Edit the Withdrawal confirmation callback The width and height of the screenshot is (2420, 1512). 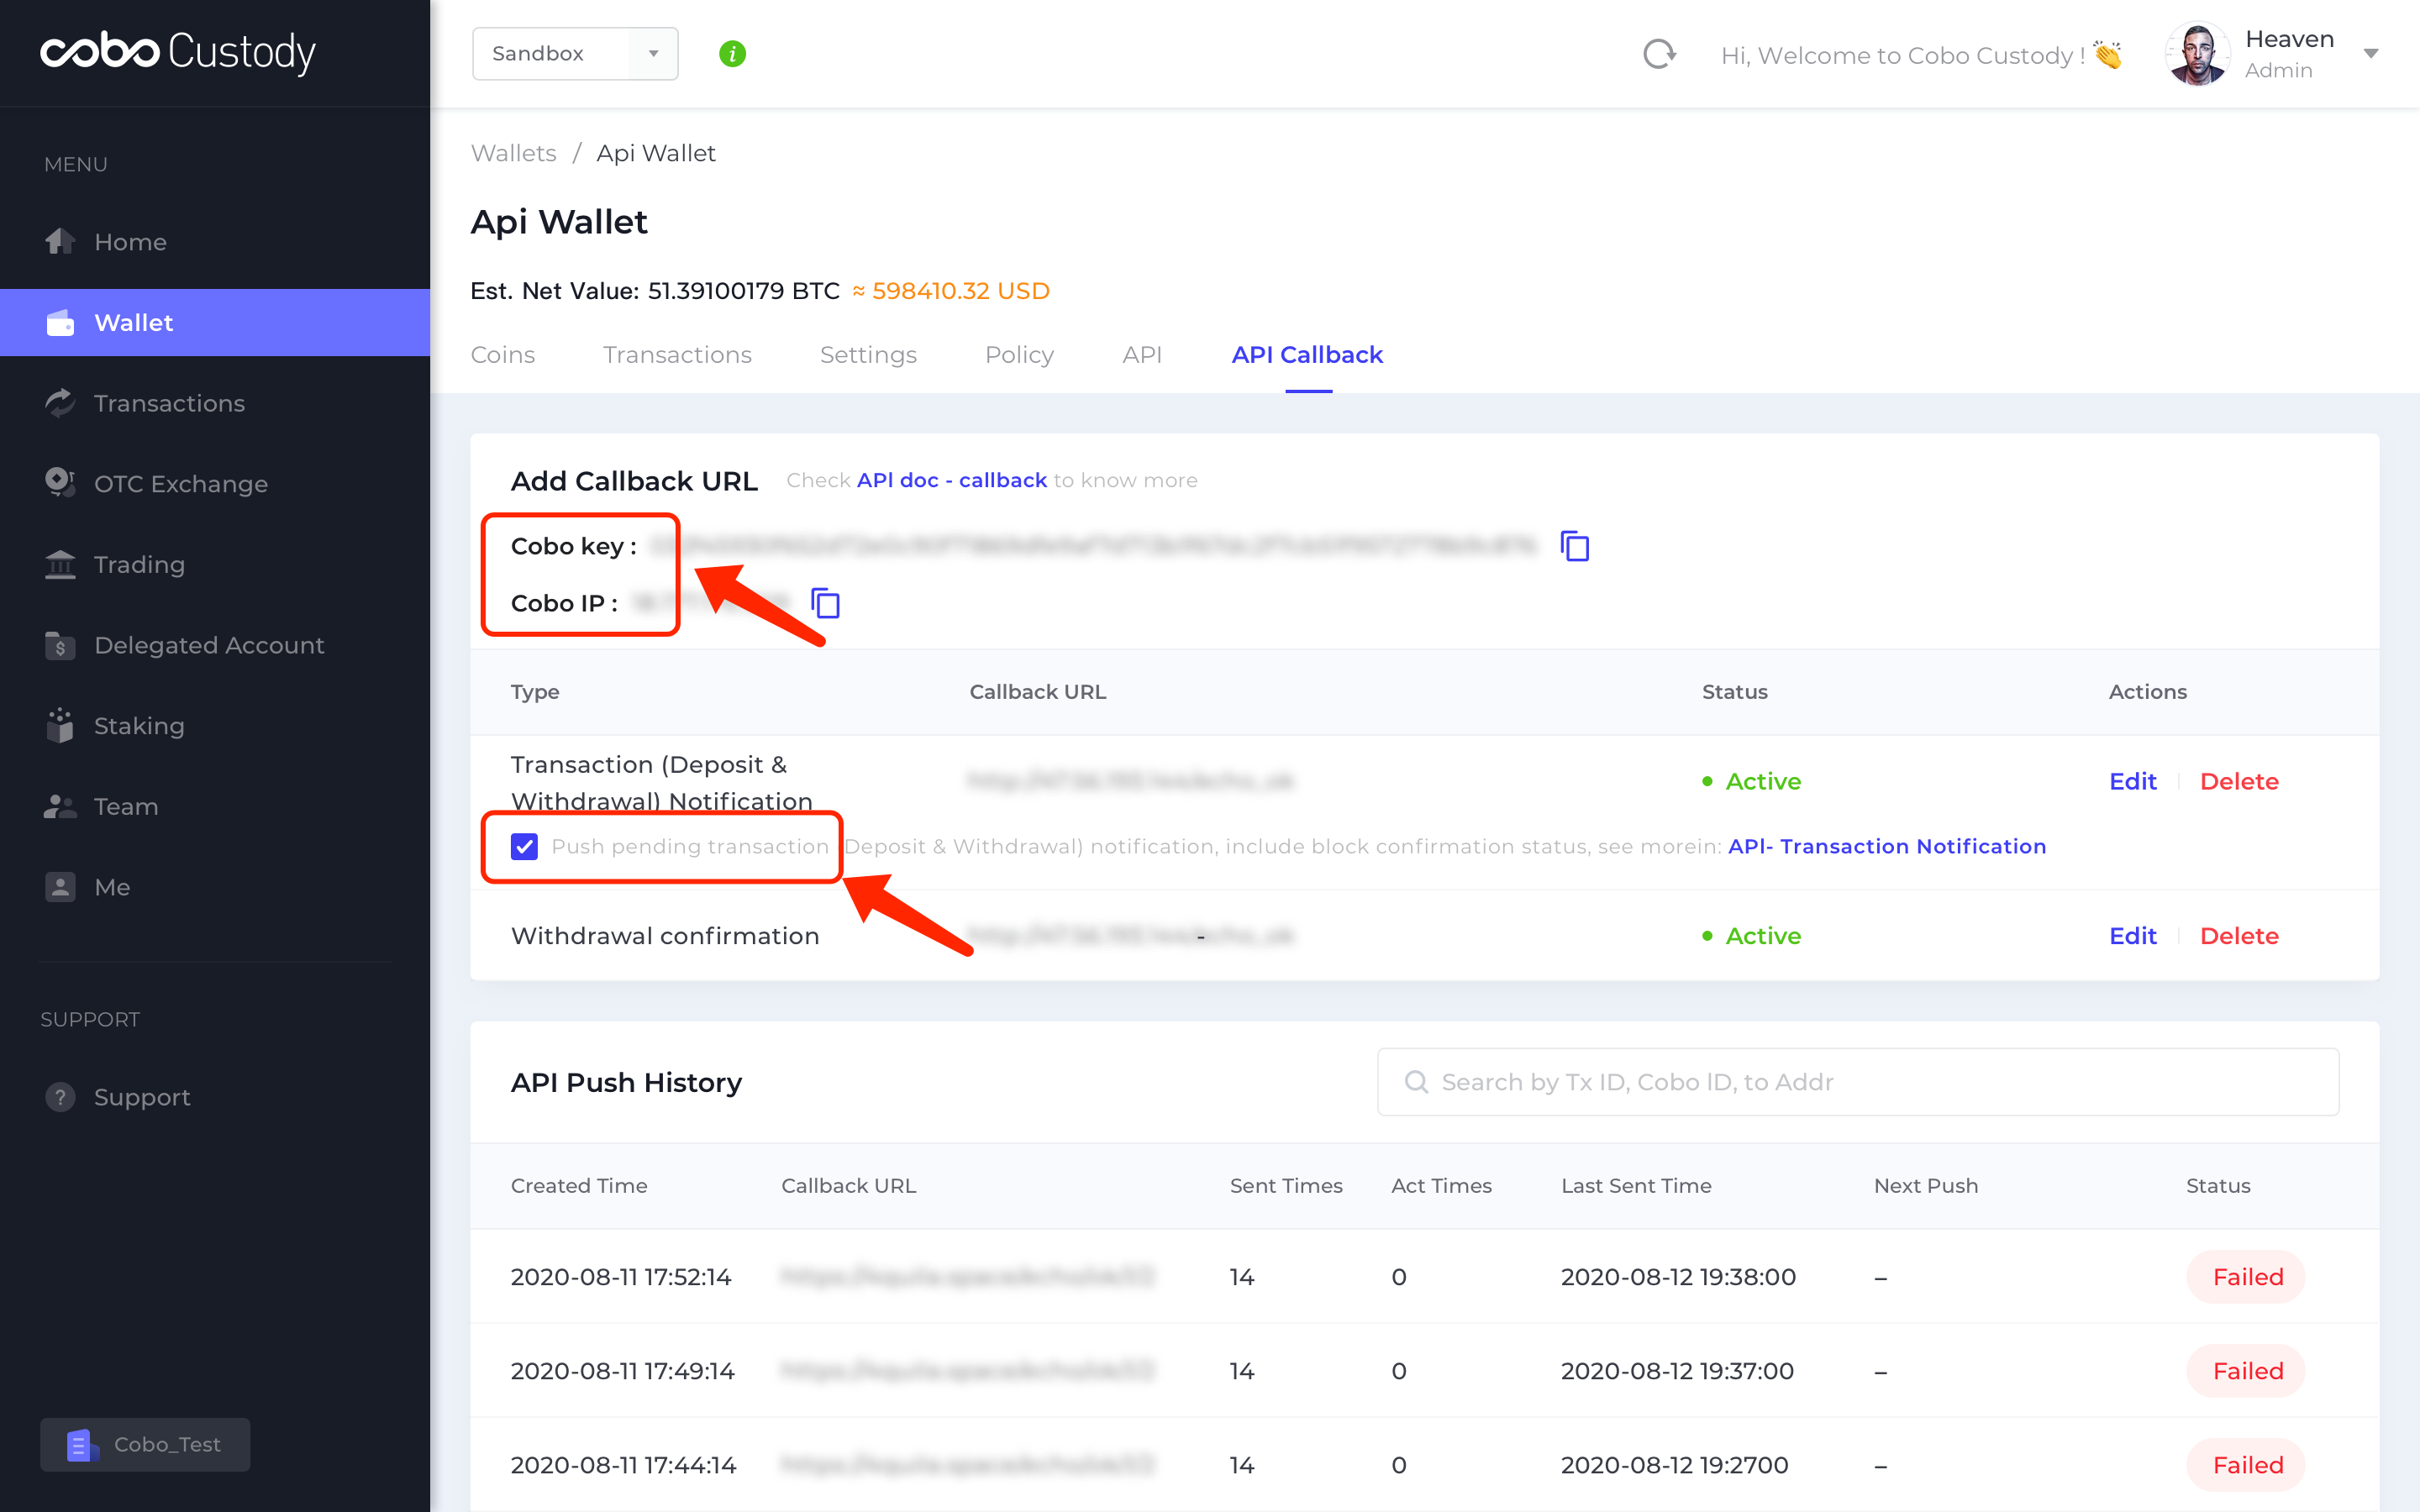pos(2132,936)
